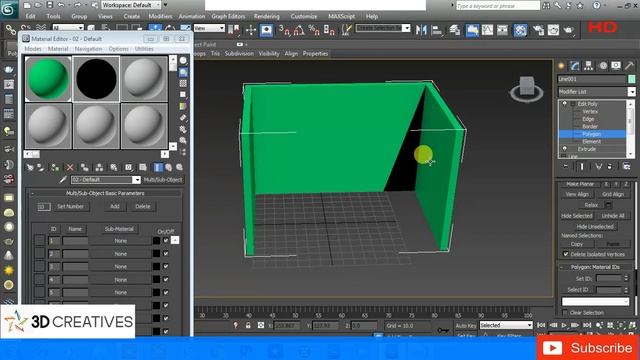Toggle On/Off checkbox for sub-material ID 5
Screen dimensions: 640x360
[166, 292]
